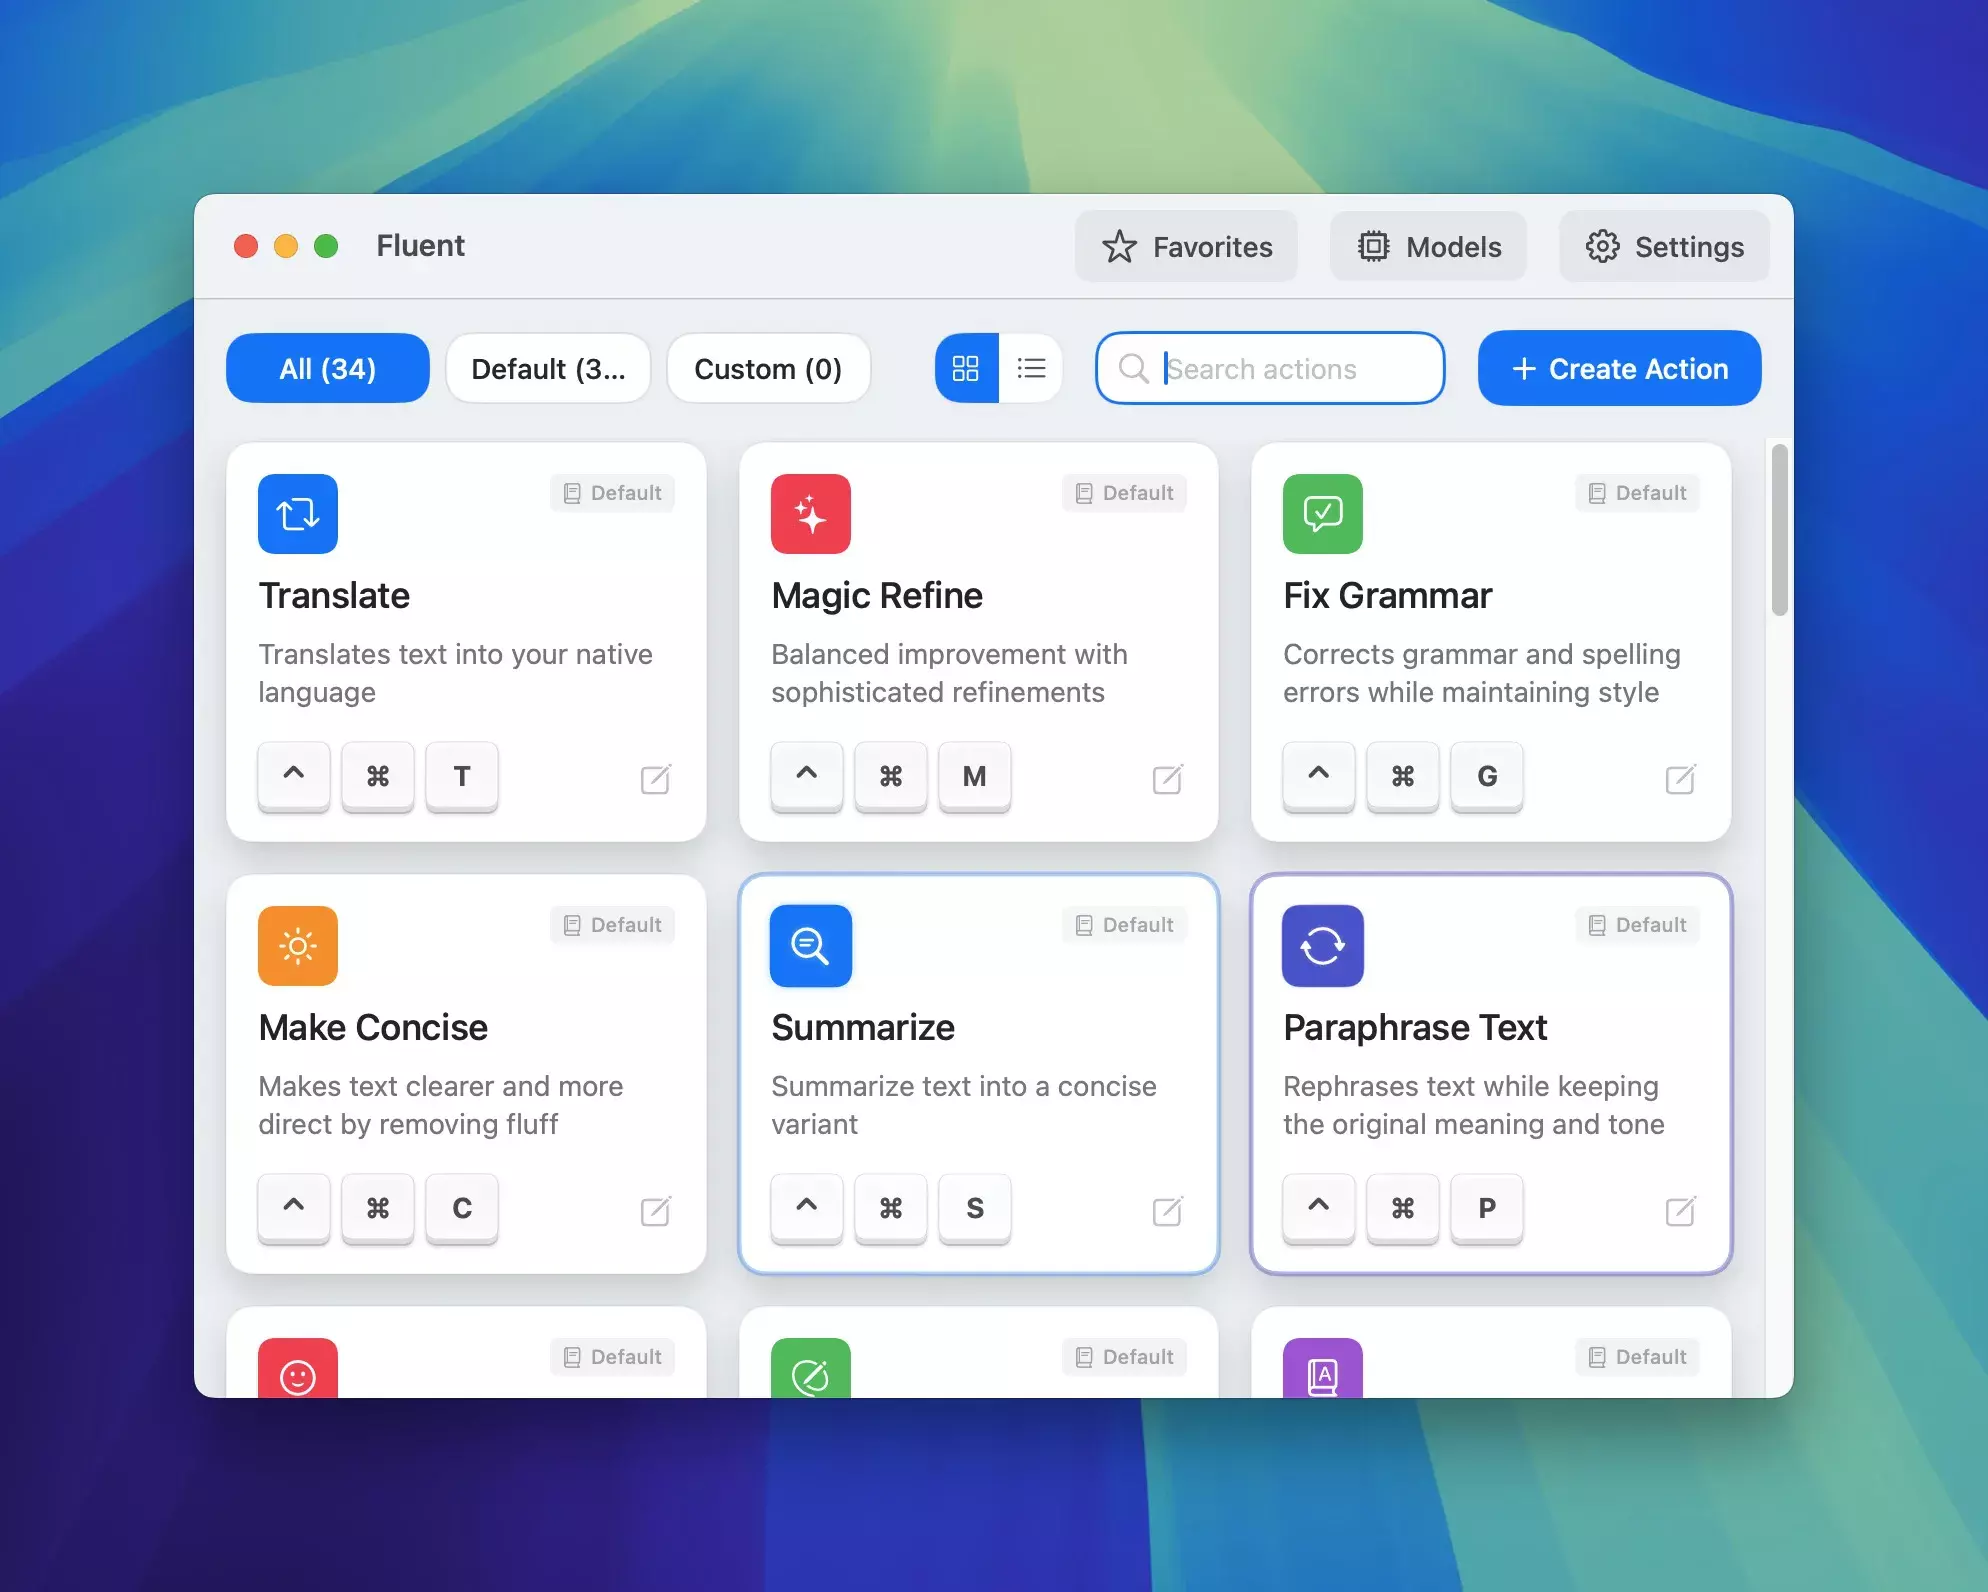Edit the Translate action via pencil icon
The height and width of the screenshot is (1592, 1988).
(655, 779)
